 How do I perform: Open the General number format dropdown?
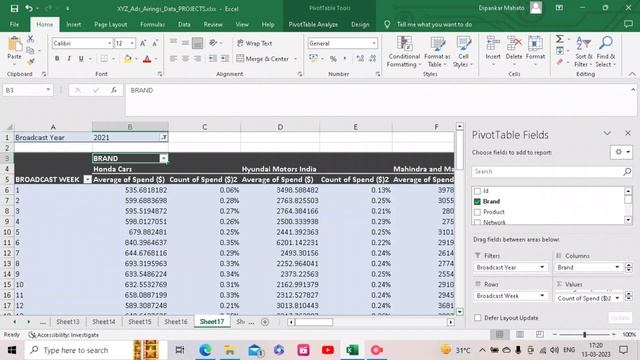[373, 43]
